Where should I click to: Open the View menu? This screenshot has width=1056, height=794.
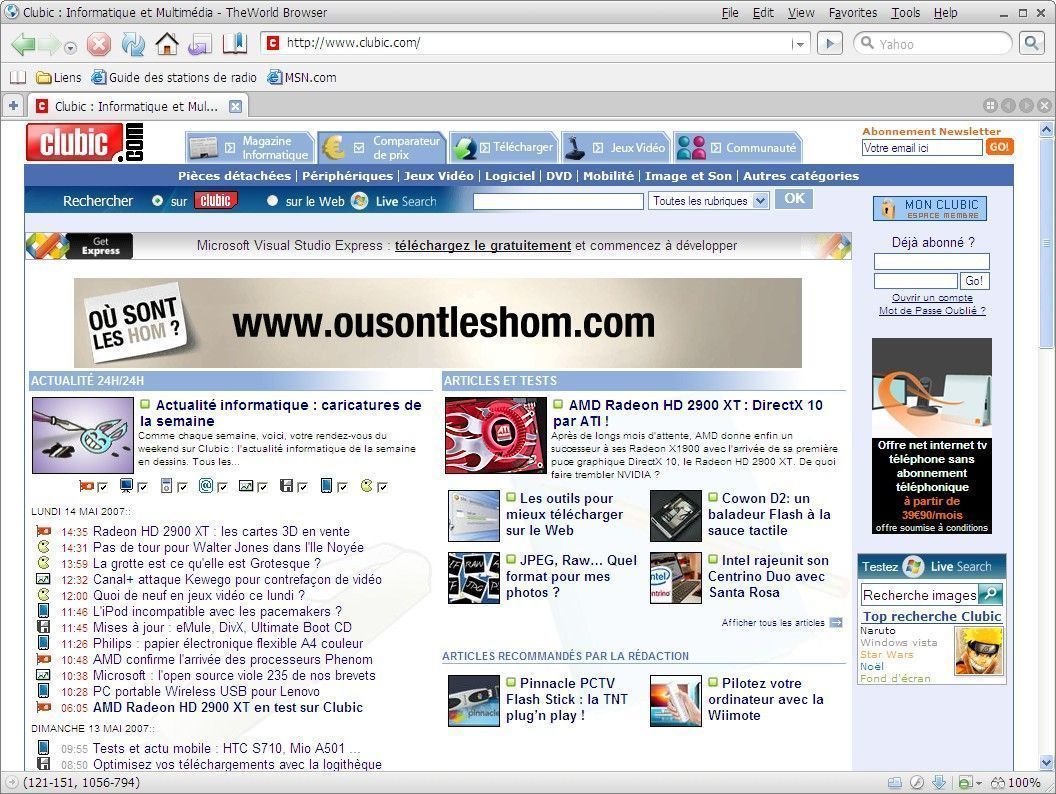pos(801,13)
